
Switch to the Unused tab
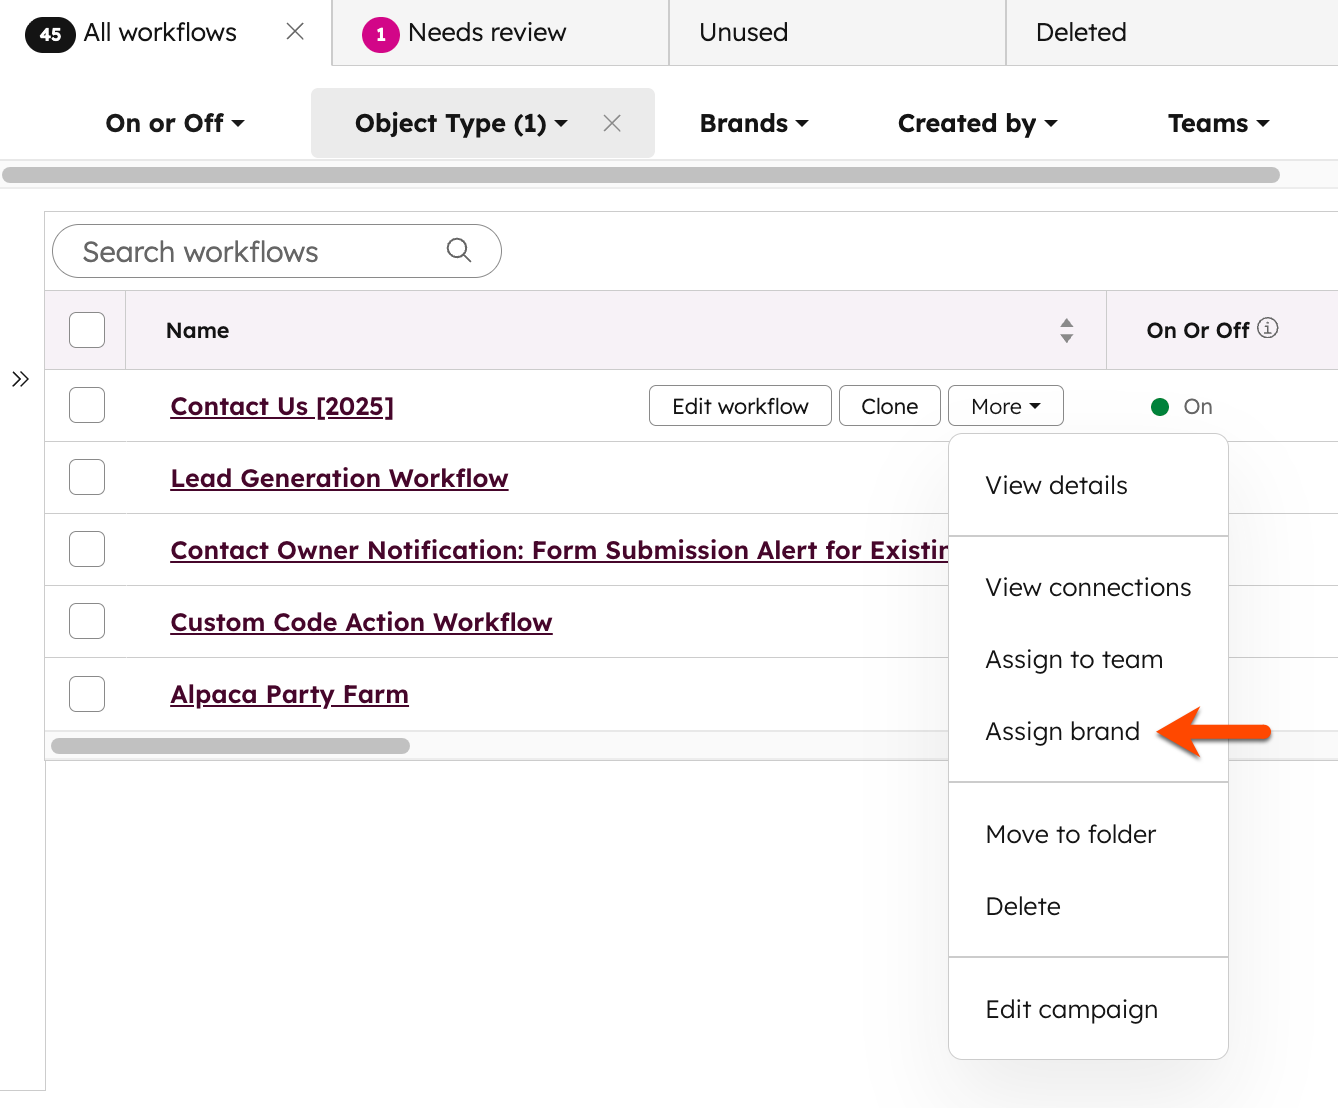tap(742, 32)
